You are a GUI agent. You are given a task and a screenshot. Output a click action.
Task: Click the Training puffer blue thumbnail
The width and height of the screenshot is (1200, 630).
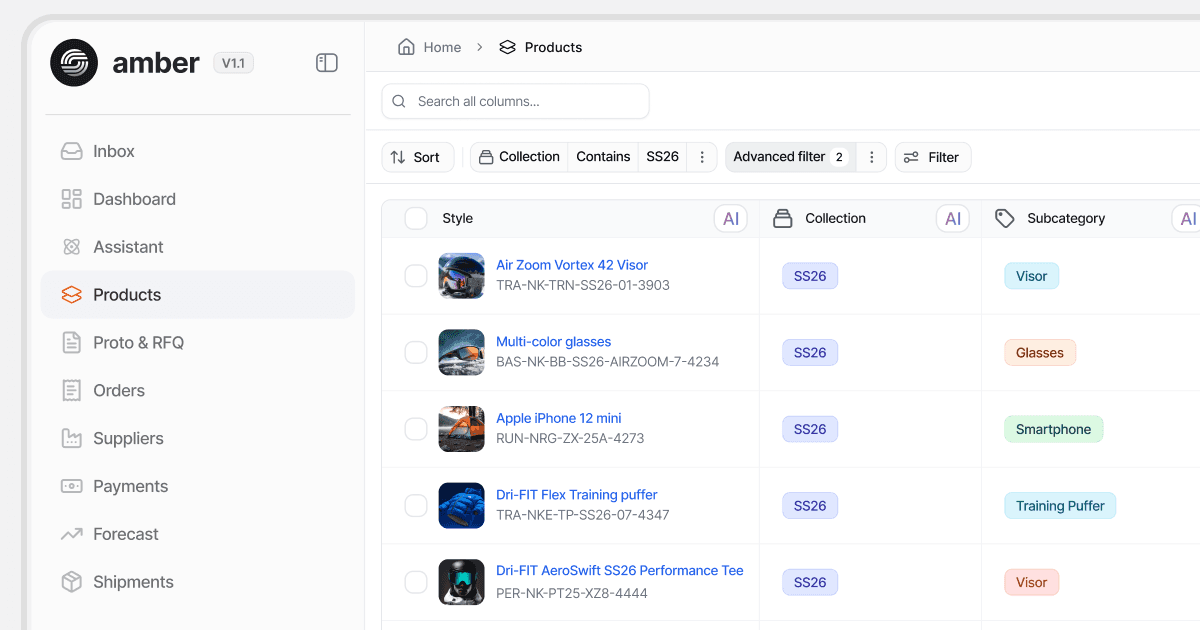click(461, 505)
